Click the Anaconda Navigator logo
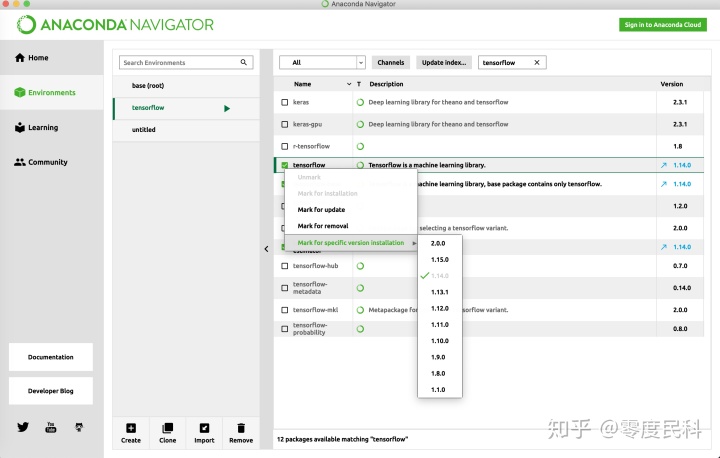This screenshot has width=720, height=458. (x=115, y=25)
